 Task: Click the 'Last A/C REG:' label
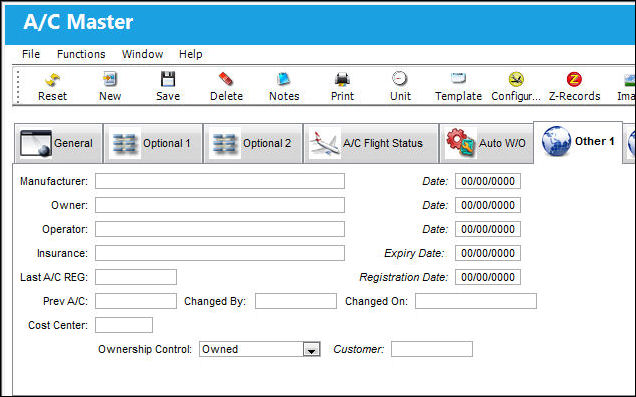54,277
